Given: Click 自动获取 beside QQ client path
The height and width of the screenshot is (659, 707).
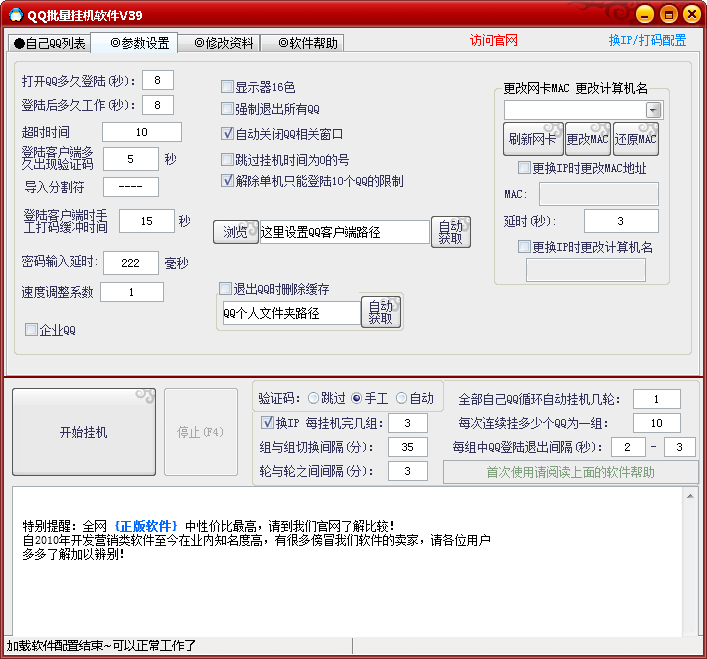Looking at the screenshot, I should [450, 232].
